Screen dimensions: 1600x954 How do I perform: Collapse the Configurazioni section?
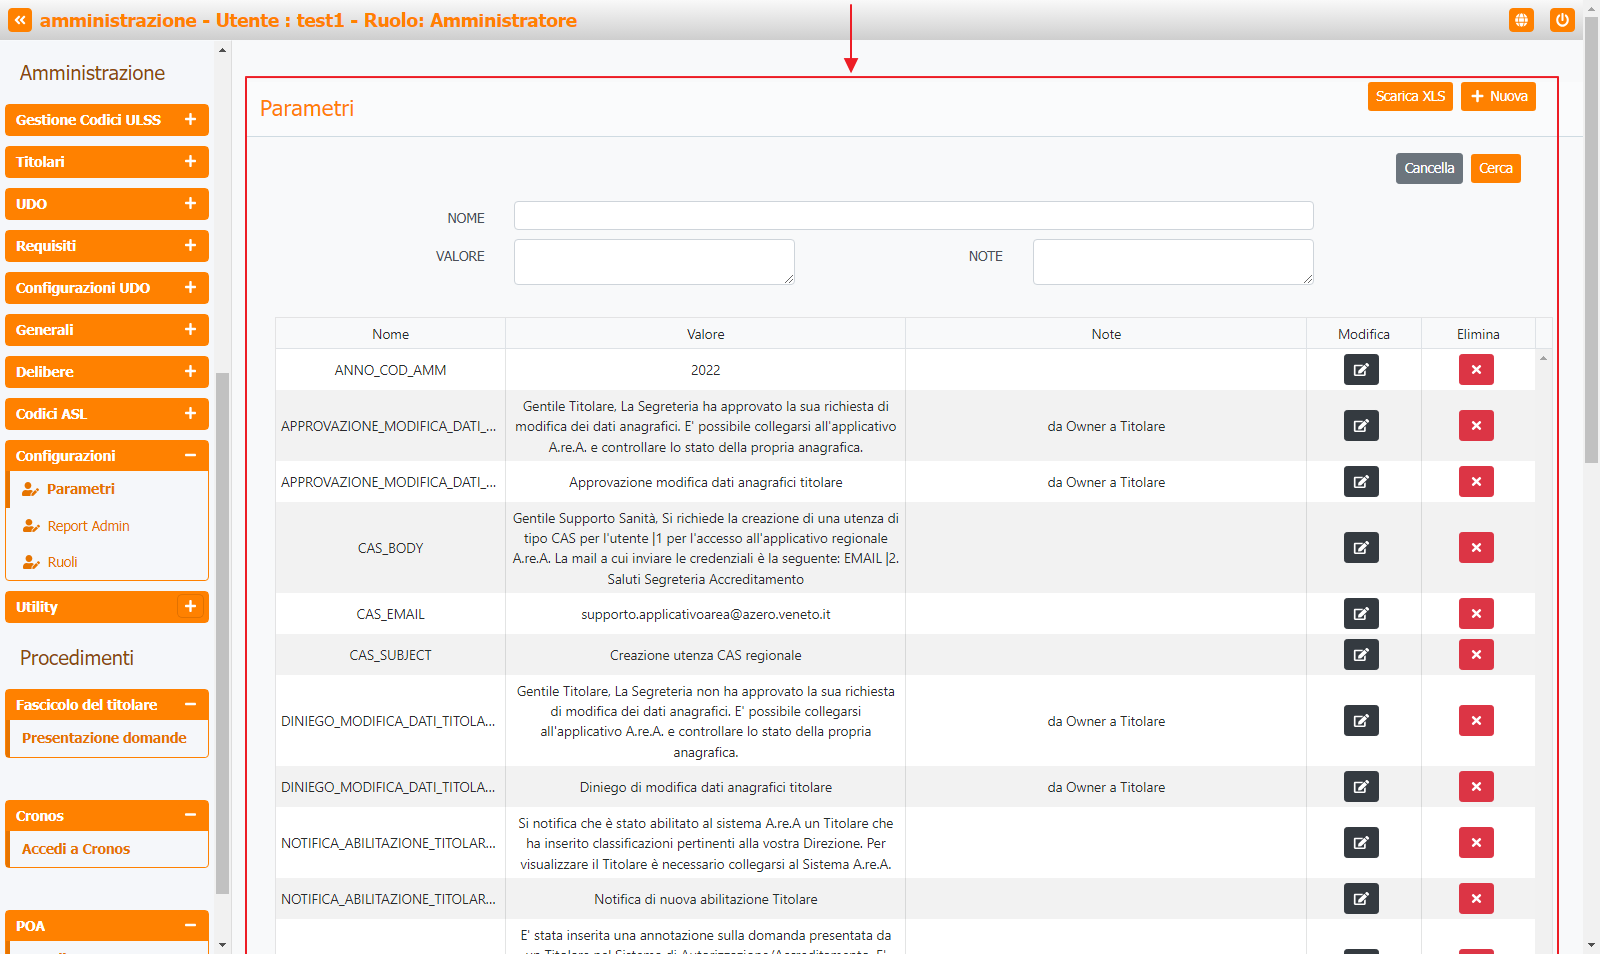(x=190, y=456)
